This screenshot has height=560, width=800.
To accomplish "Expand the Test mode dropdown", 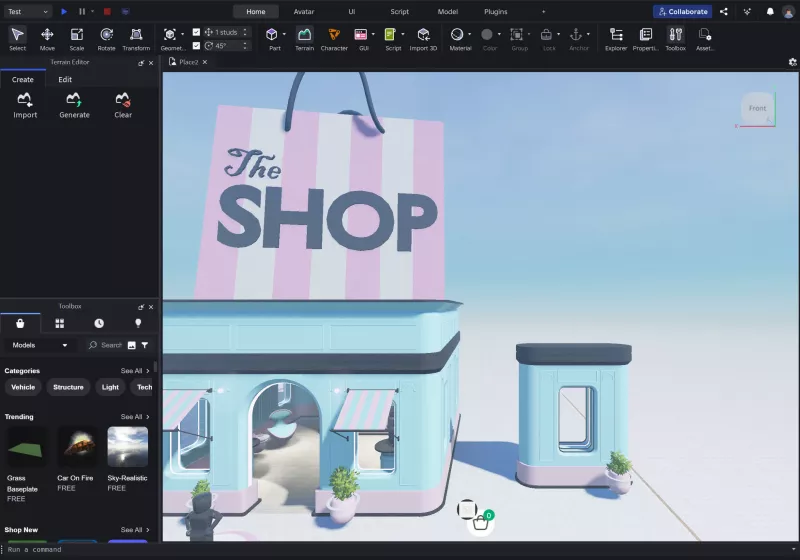I will [26, 11].
